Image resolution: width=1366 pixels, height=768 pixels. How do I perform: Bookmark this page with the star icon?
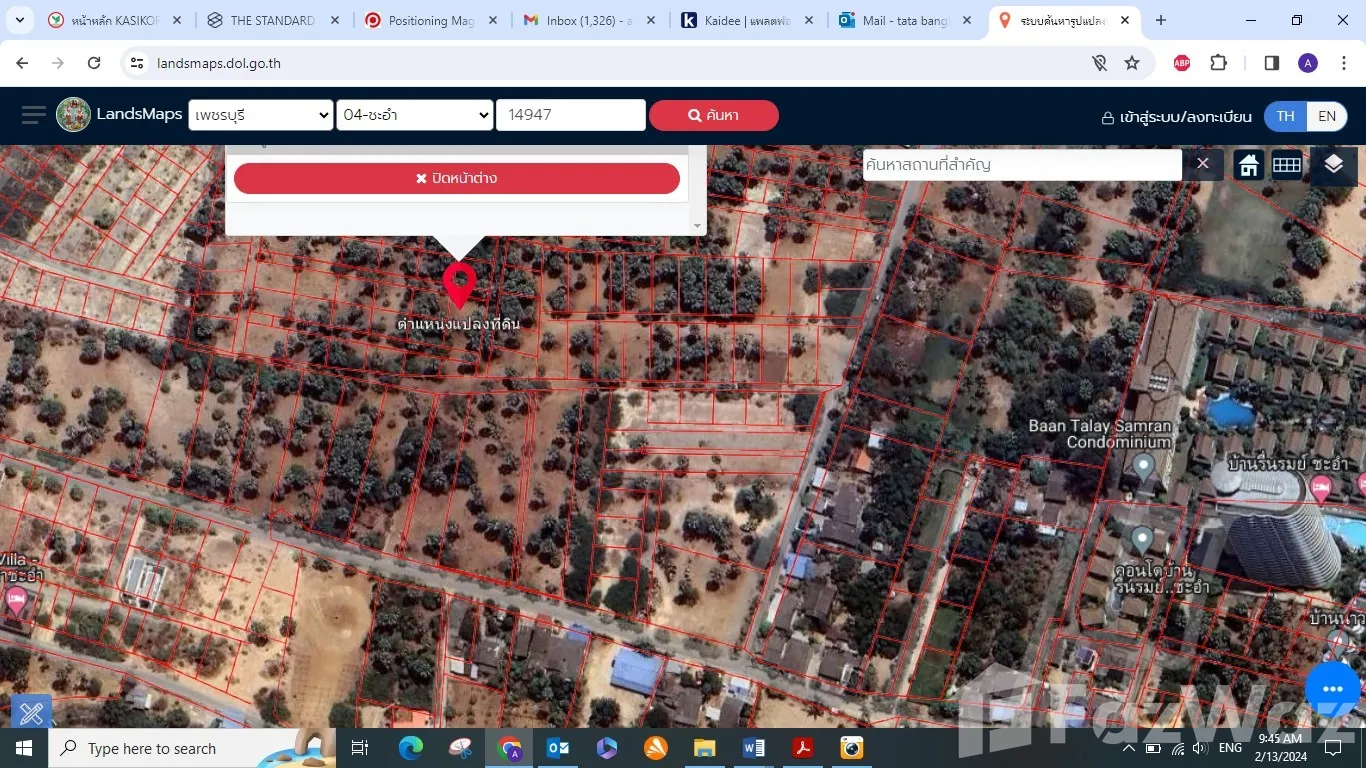coord(1132,63)
